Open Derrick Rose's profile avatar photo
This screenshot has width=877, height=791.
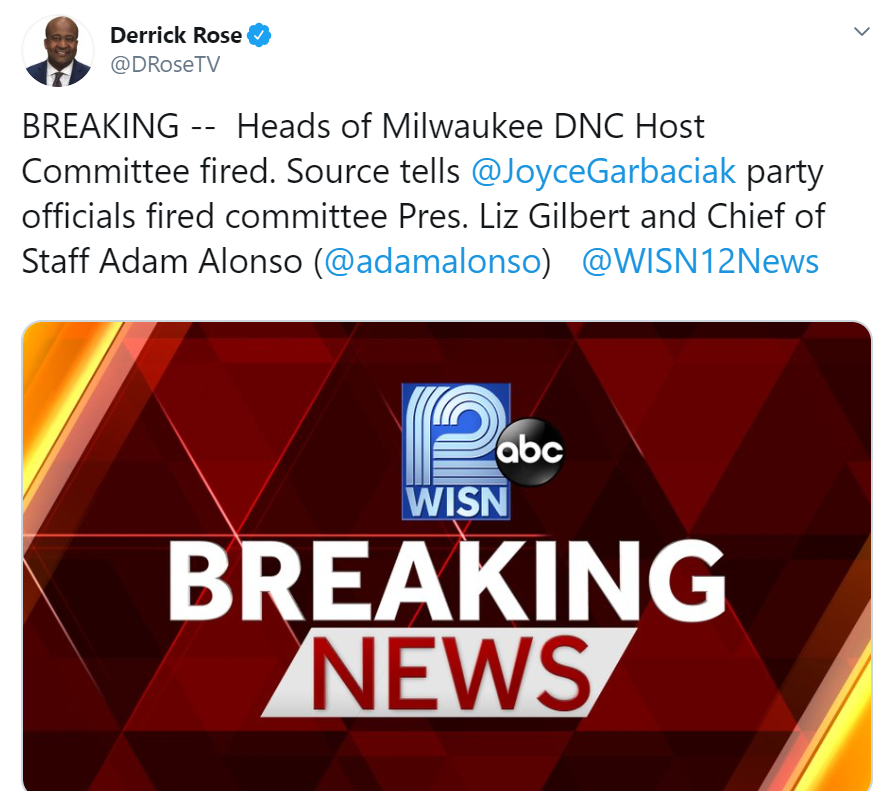[x=59, y=51]
